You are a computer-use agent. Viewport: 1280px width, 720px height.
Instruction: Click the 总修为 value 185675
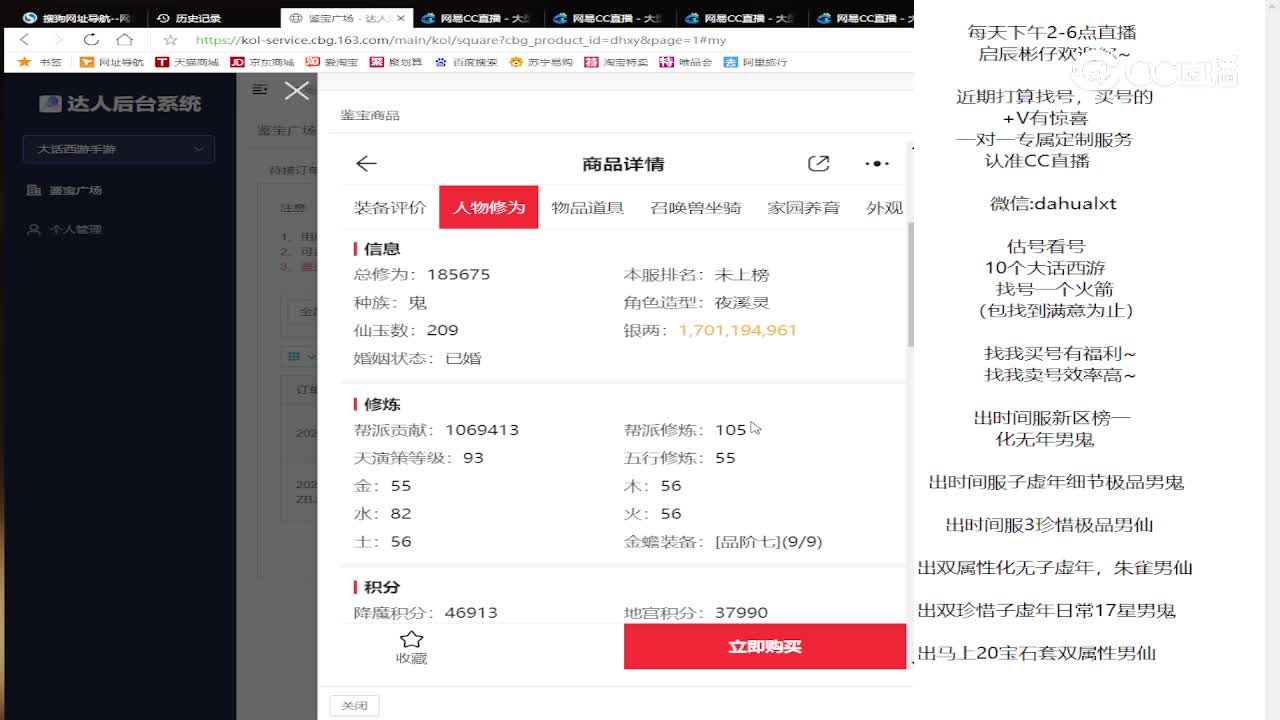(459, 274)
